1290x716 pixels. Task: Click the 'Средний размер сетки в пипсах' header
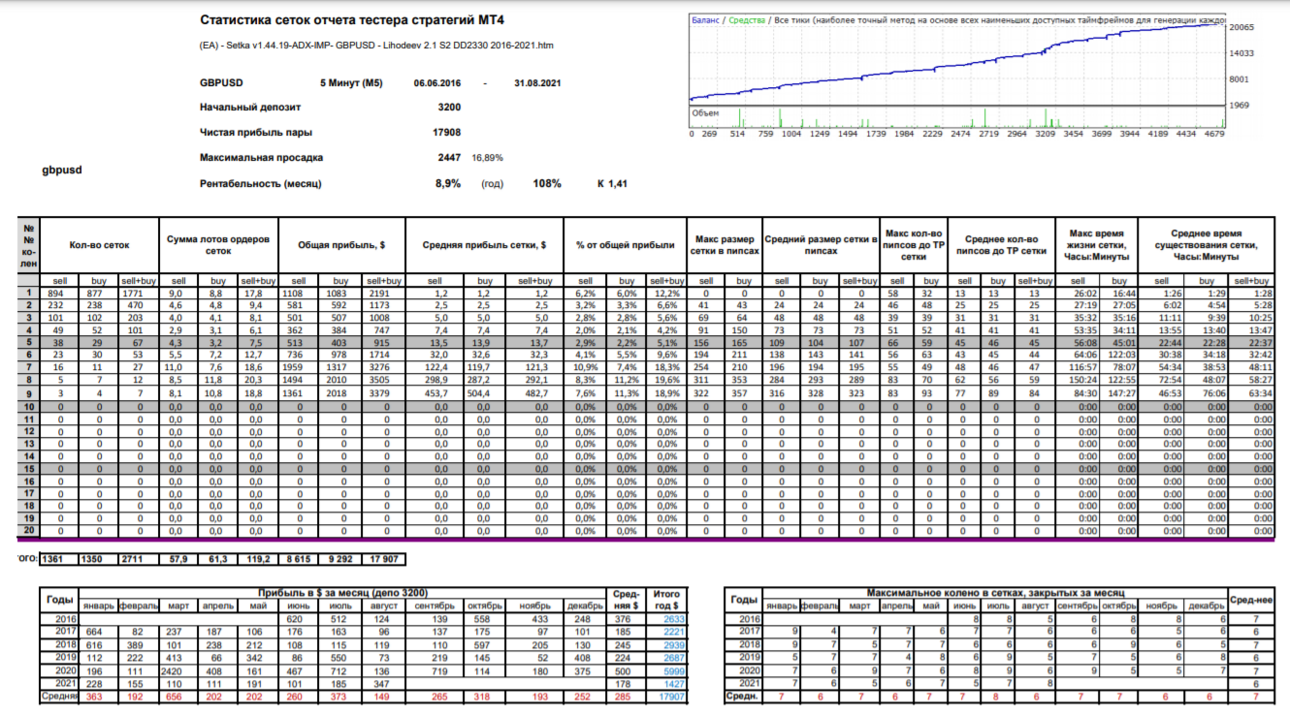[820, 245]
